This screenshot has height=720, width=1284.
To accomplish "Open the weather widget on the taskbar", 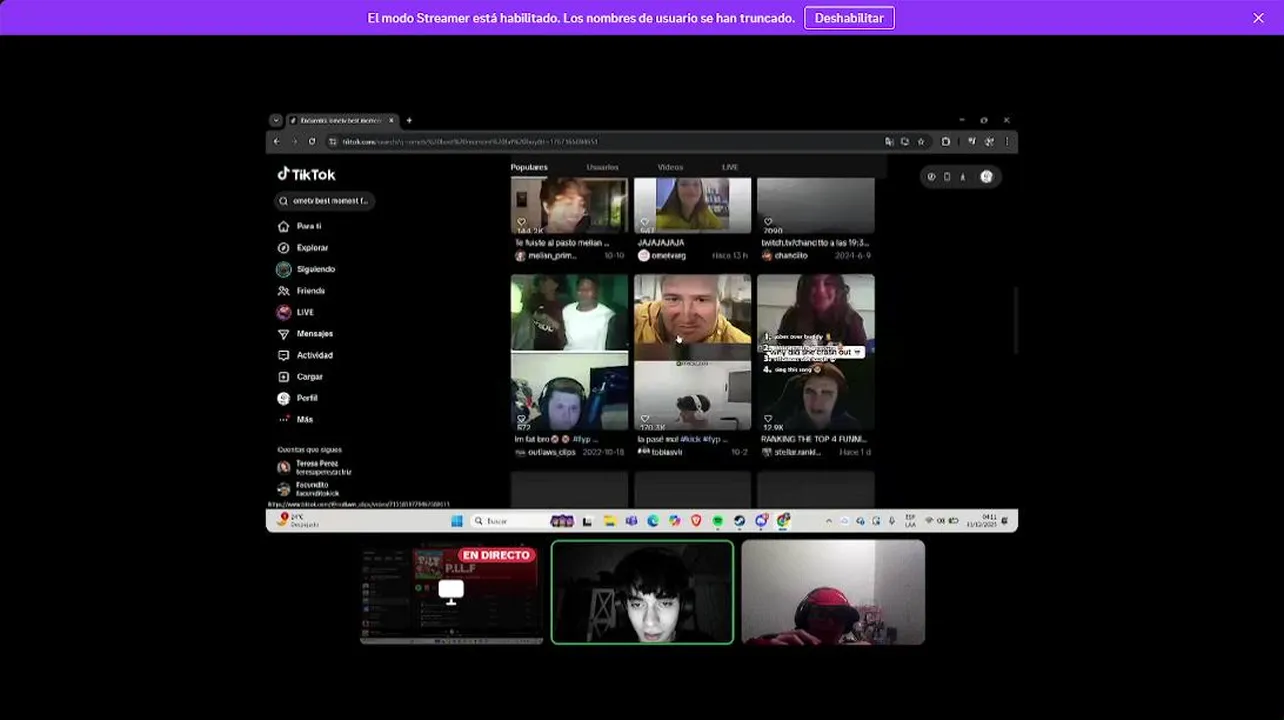I will pos(297,521).
